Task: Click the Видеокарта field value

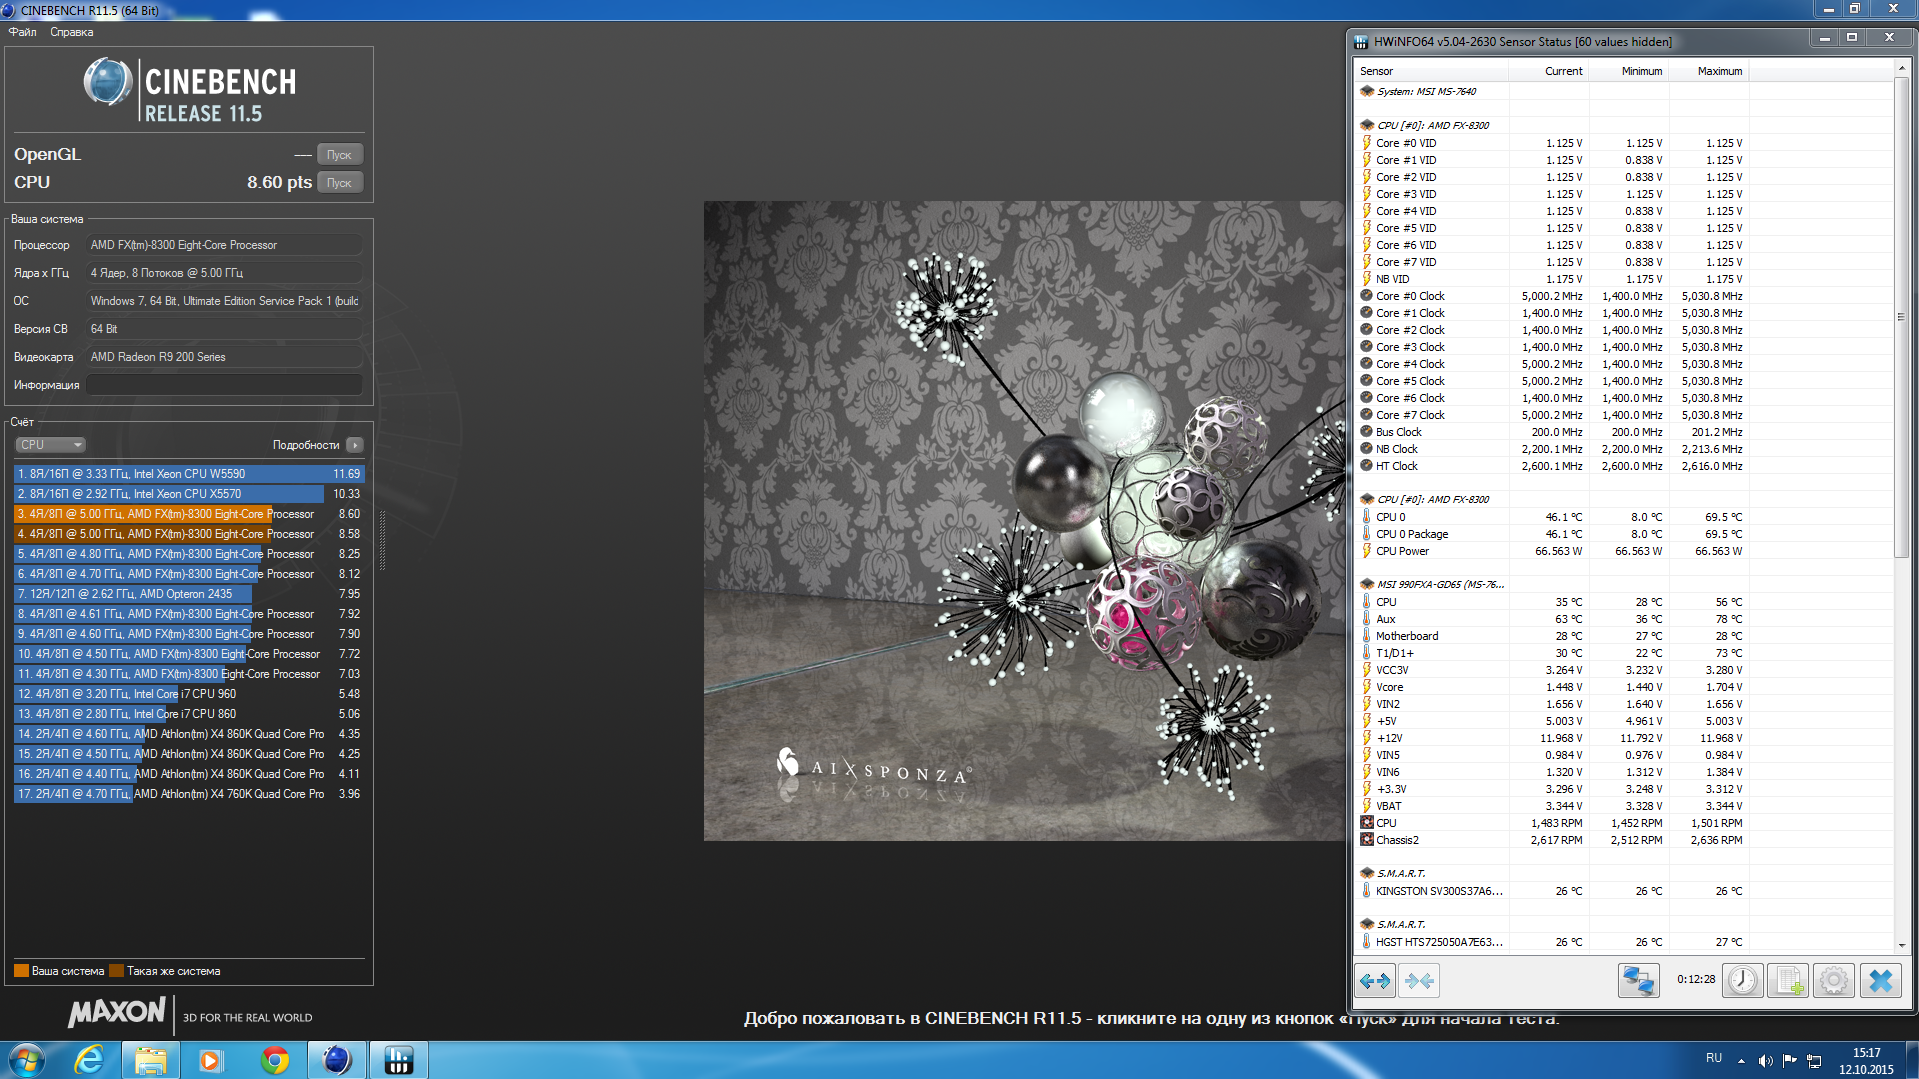Action: tap(224, 357)
